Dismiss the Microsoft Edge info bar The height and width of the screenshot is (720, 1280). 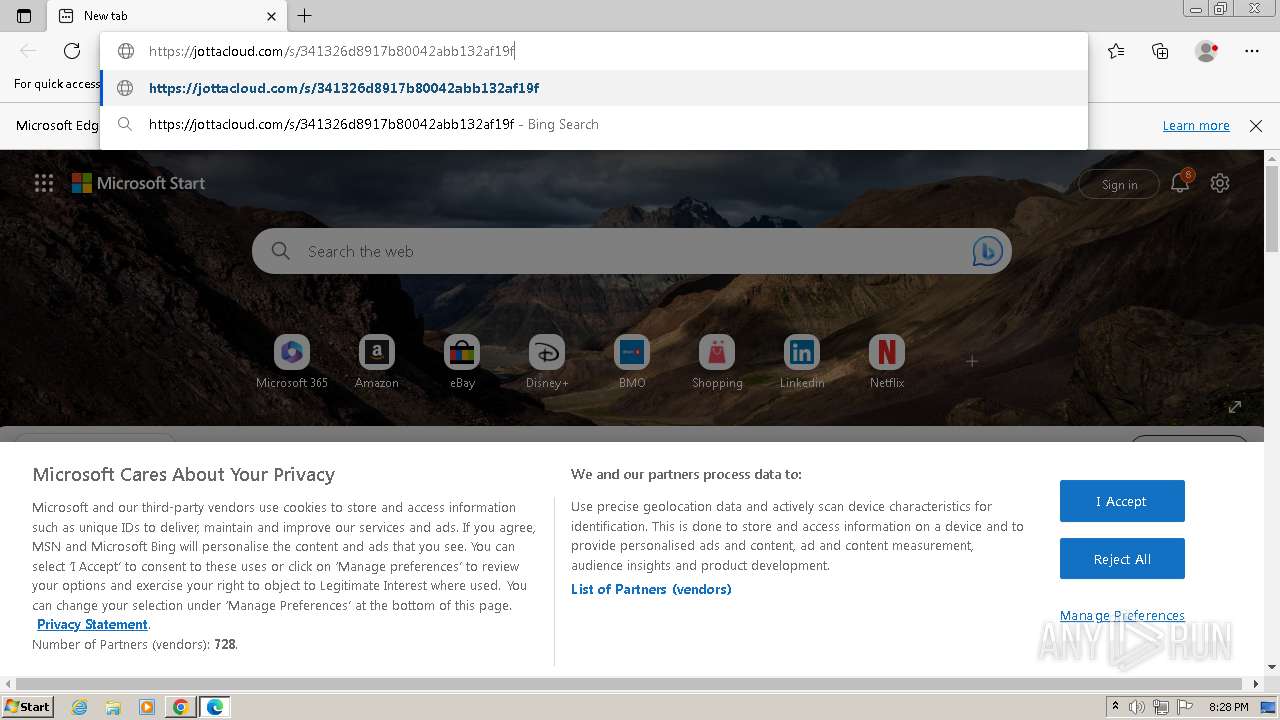point(1256,126)
